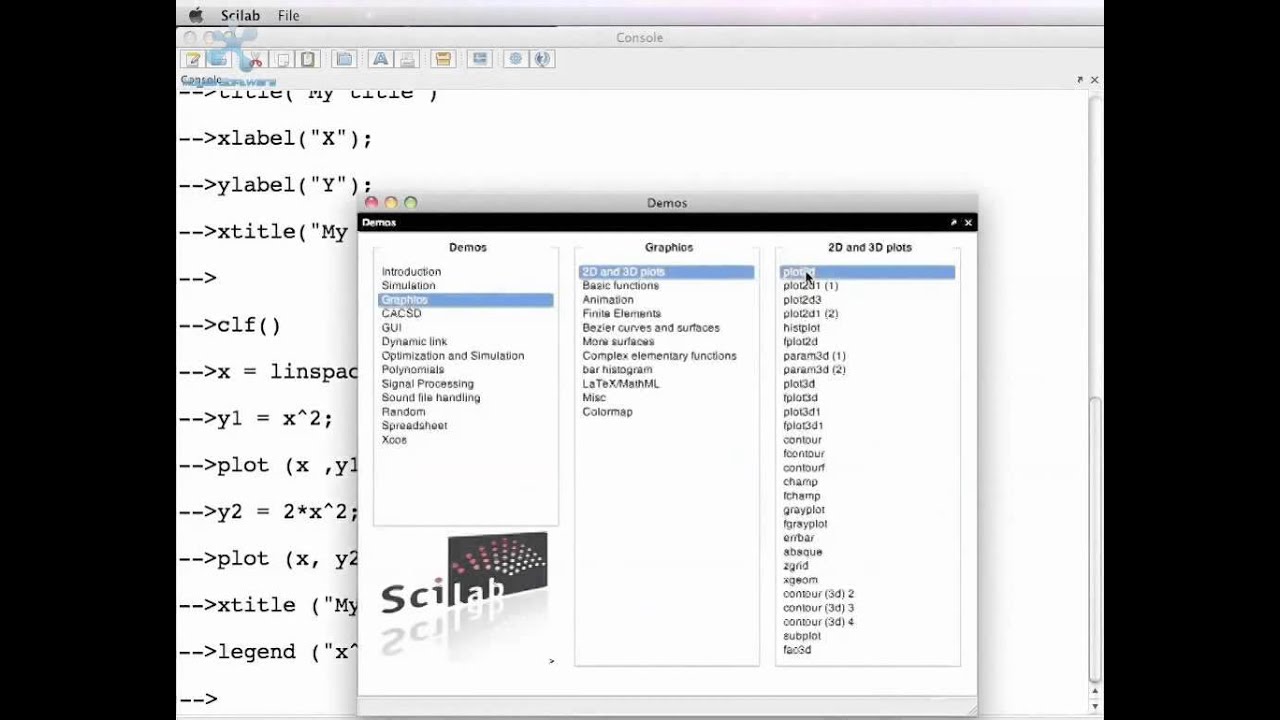Undock the Console panel with arrow icon
Screen dimensions: 1280x720
pyautogui.click(x=1080, y=80)
